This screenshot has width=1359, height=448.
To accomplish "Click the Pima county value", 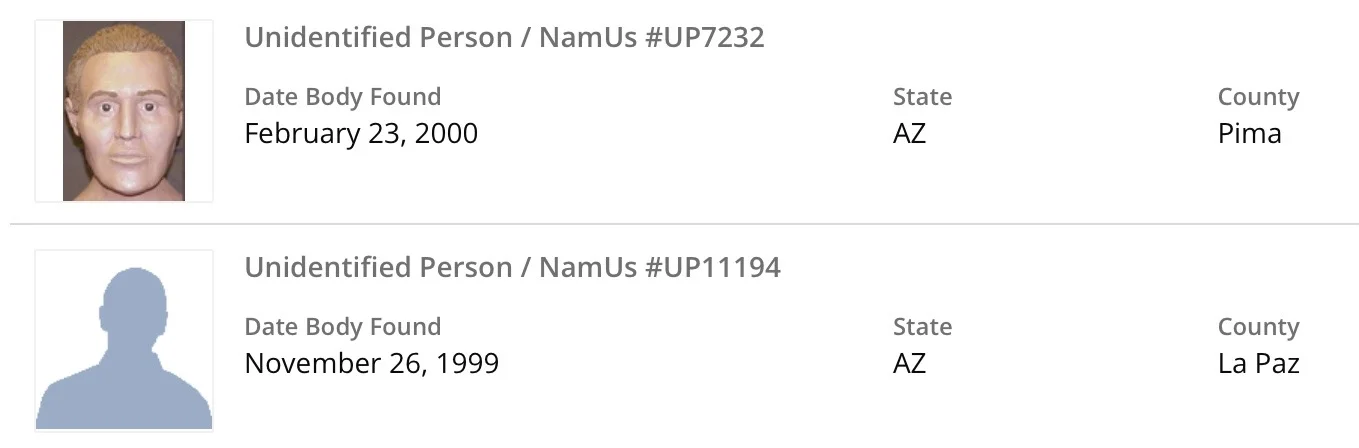I will (1249, 133).
